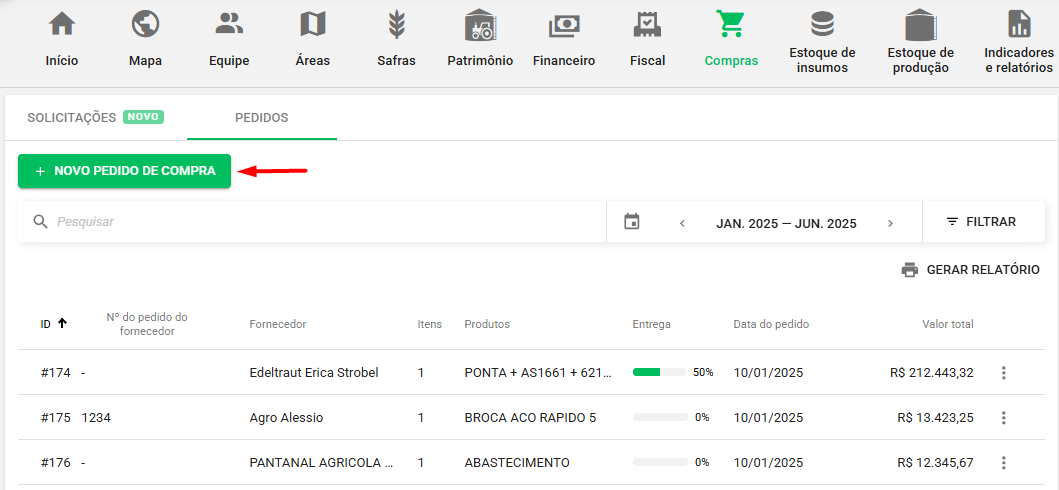Open the Início home icon

pos(62,23)
